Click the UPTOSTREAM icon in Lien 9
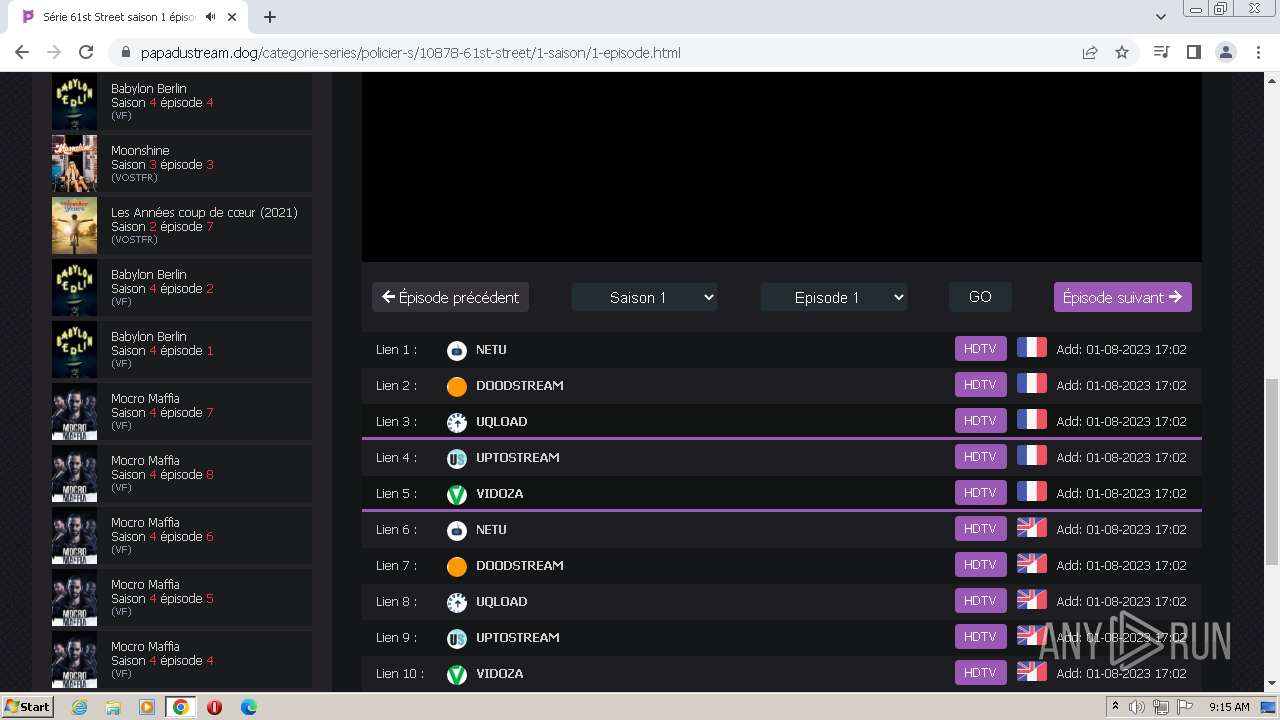The image size is (1280, 720). pos(457,638)
